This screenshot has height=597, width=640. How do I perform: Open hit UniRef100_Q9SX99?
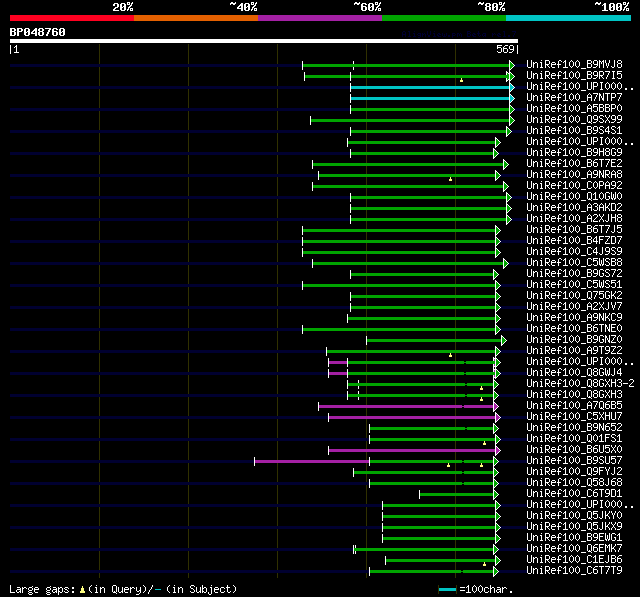[x=574, y=120]
